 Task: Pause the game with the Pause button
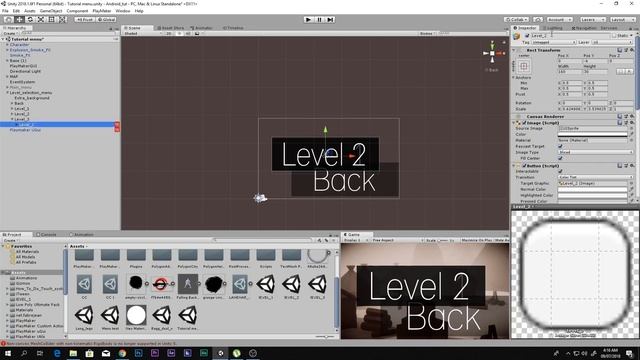pyautogui.click(x=319, y=19)
